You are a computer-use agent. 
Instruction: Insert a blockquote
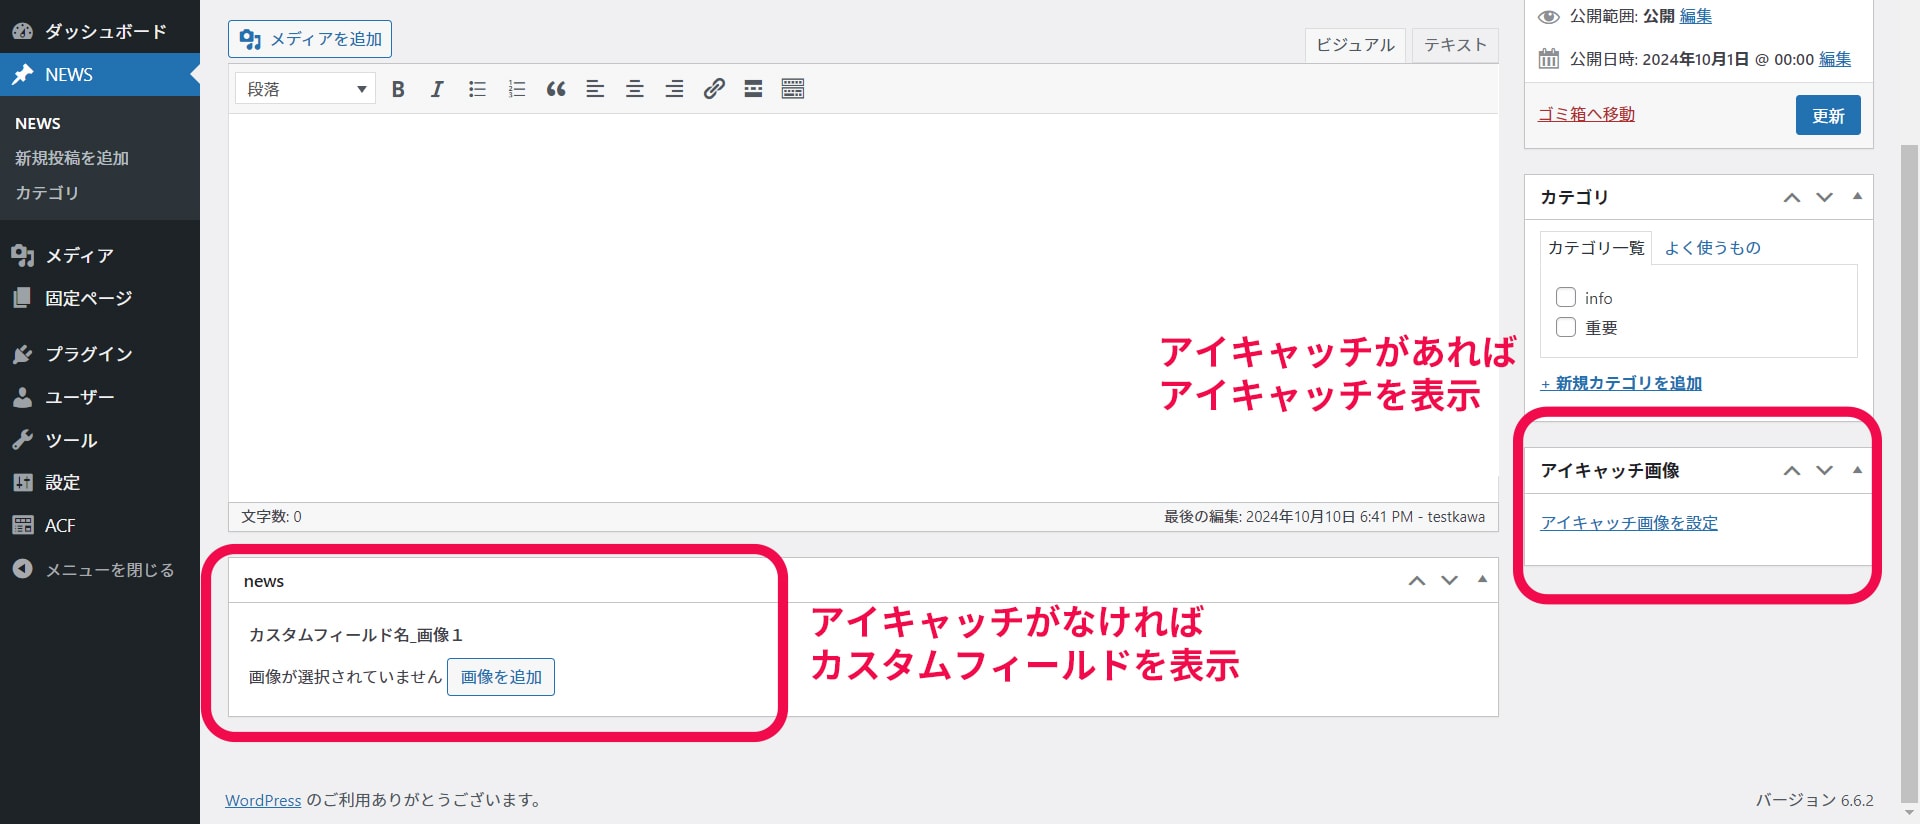556,89
